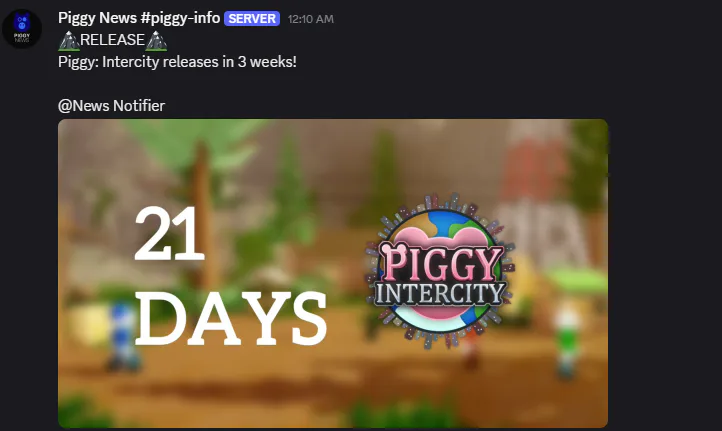Click the INTERCITY lettering on logo
The height and width of the screenshot is (431, 722).
[x=440, y=293]
